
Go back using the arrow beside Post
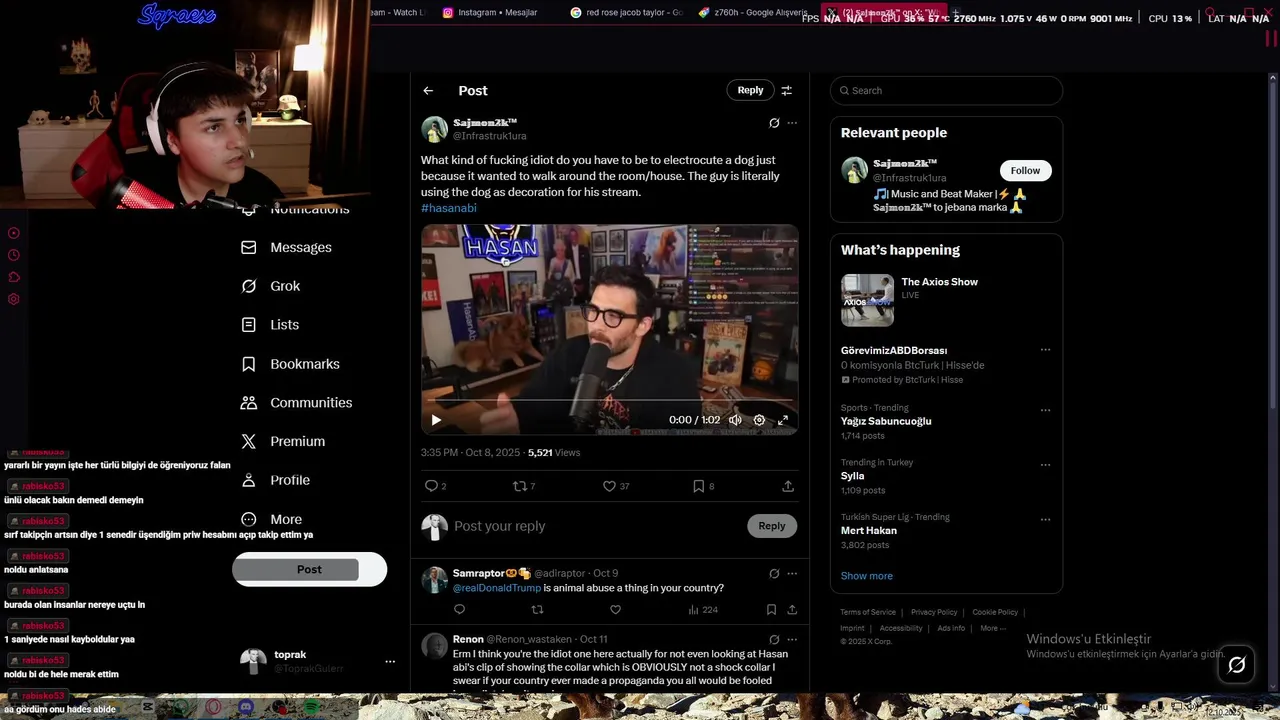point(428,90)
